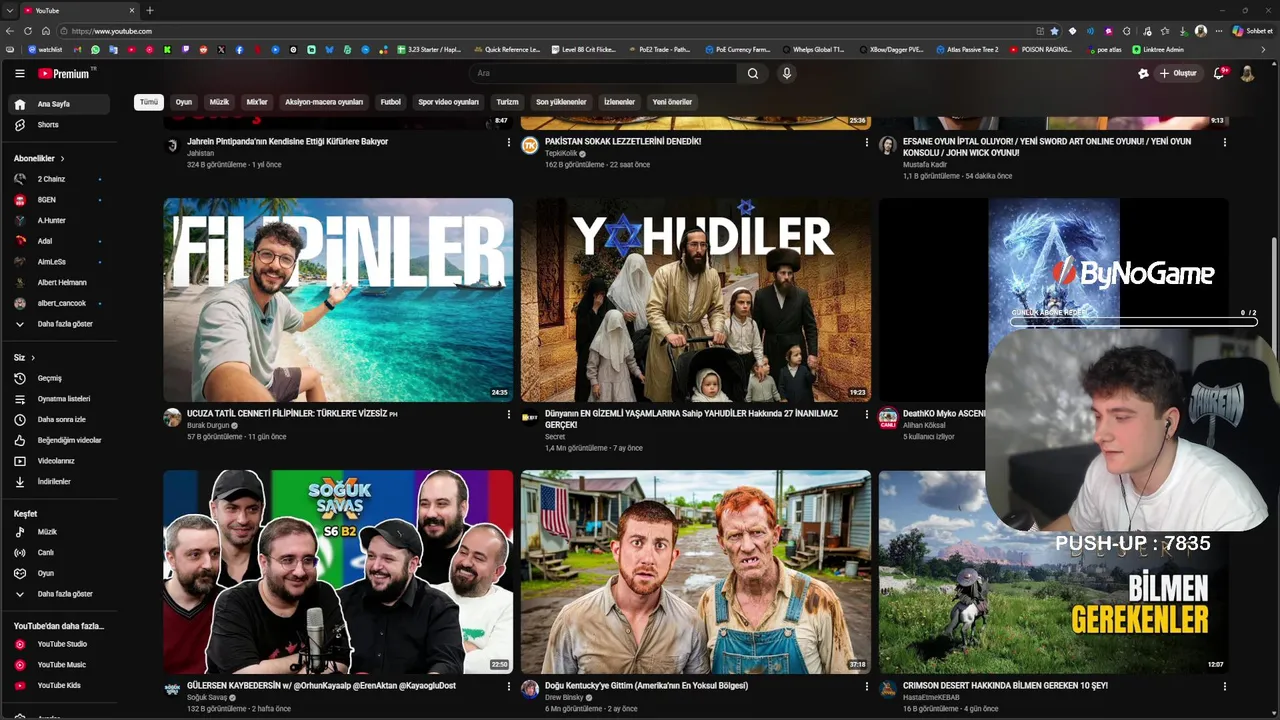Open the 2 Chainz subscription channel
The width and height of the screenshot is (1280, 720).
pos(60,179)
